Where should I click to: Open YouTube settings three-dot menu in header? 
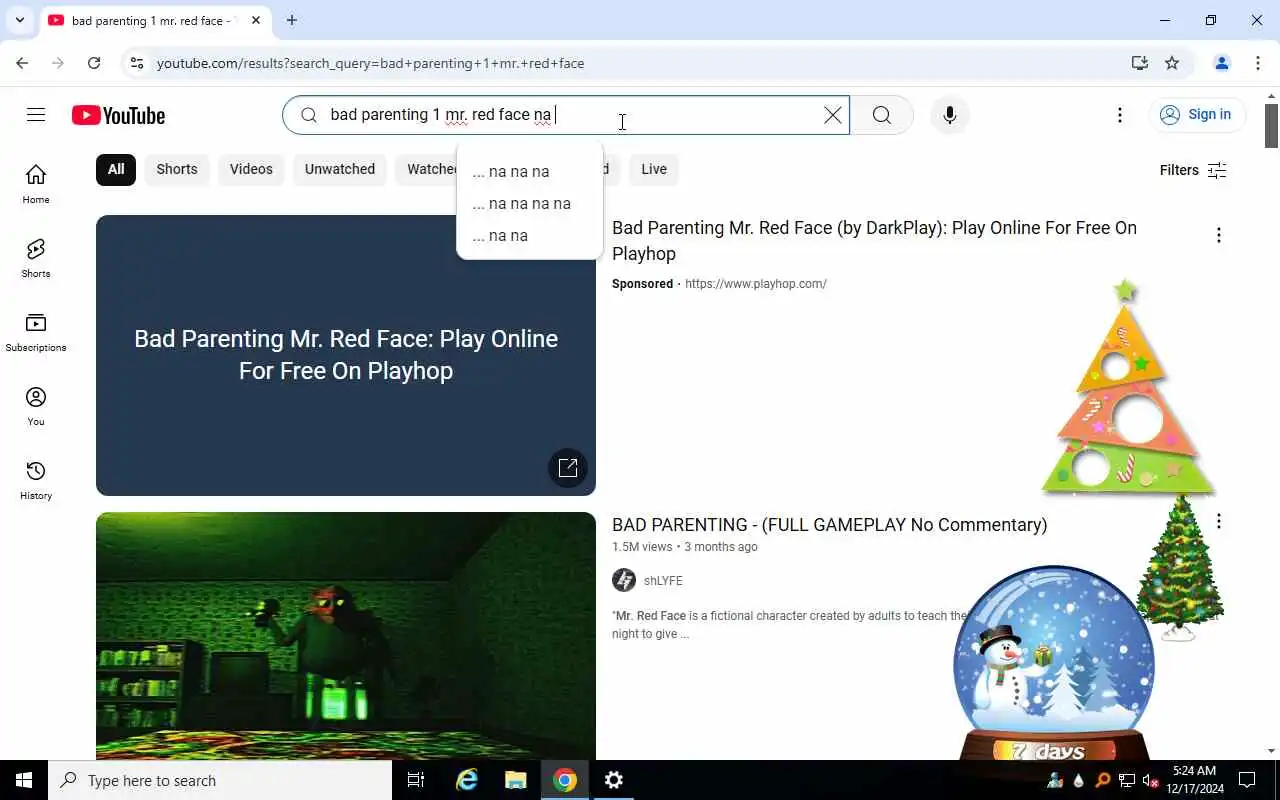tap(1120, 115)
